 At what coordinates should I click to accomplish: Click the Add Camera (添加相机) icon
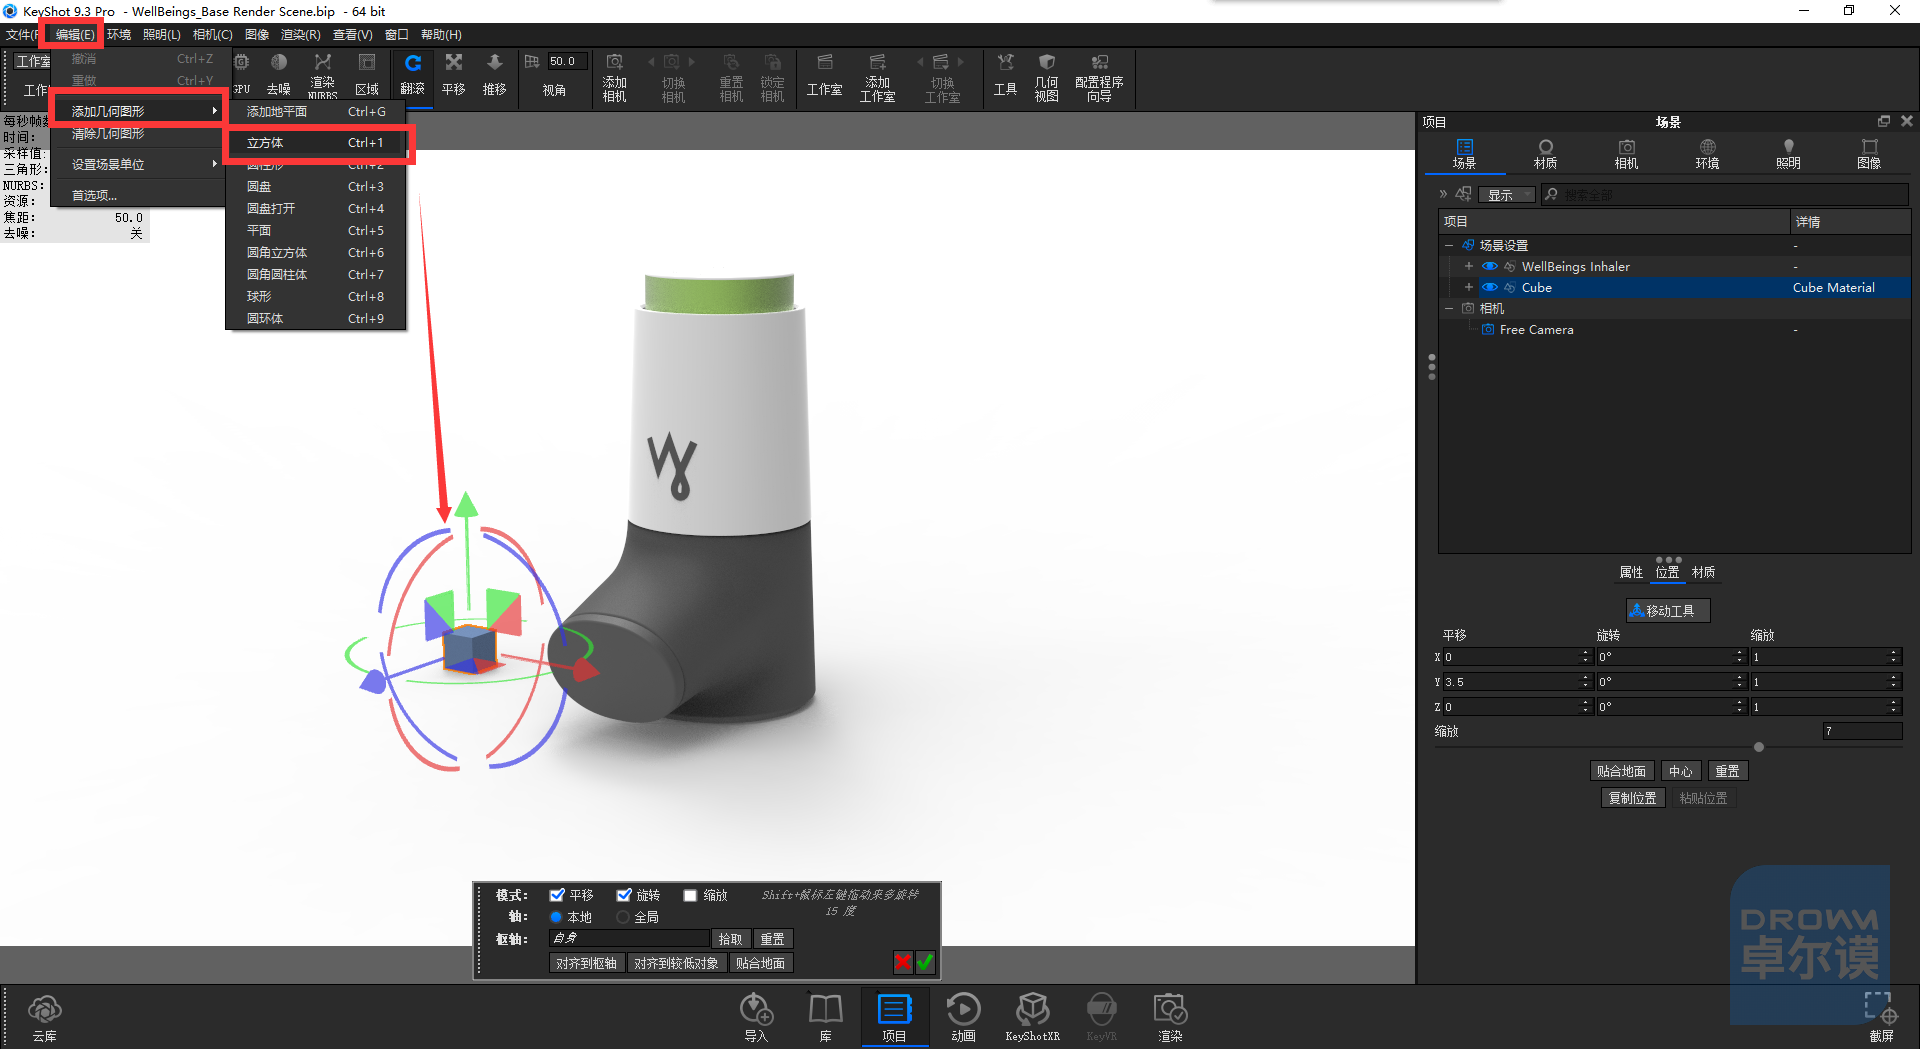point(614,78)
